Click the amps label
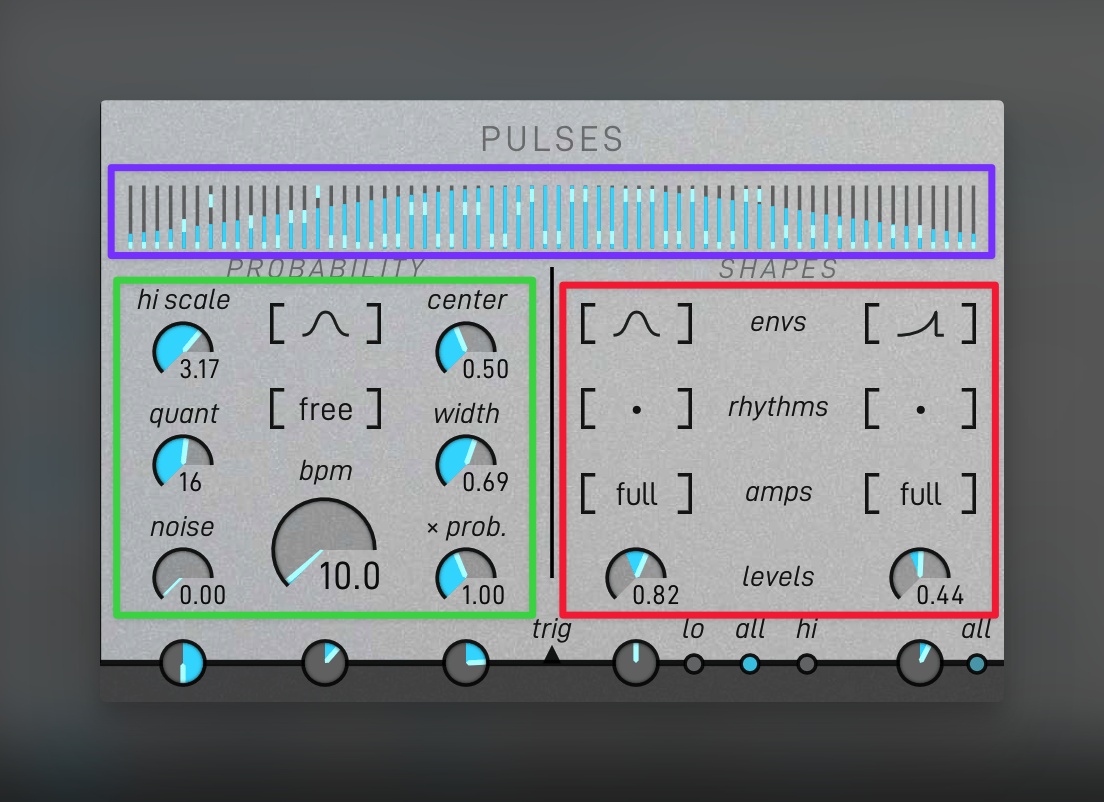The height and width of the screenshot is (802, 1104). tap(778, 492)
